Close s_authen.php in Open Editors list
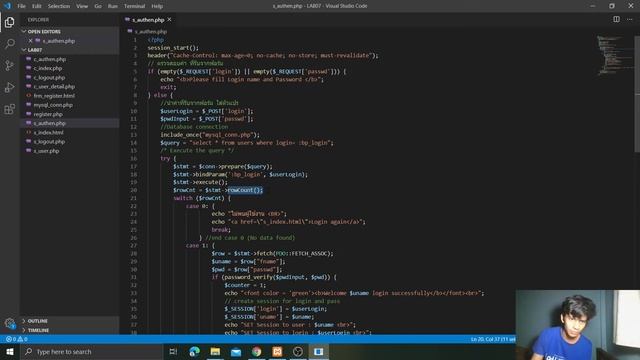 click(31, 41)
